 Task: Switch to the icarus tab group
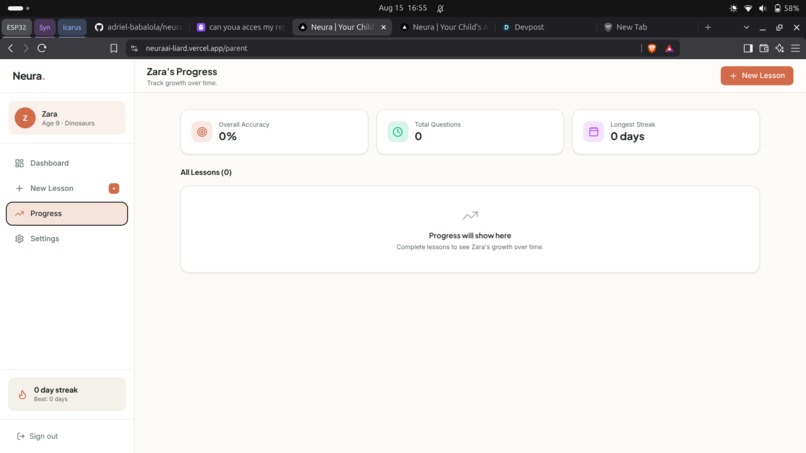click(x=72, y=27)
